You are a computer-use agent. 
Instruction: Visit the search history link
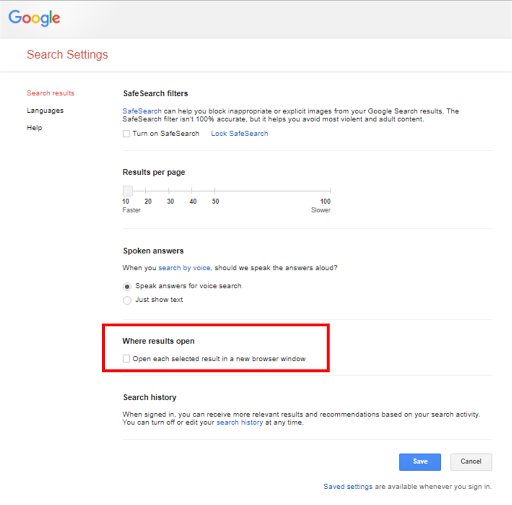coord(240,423)
